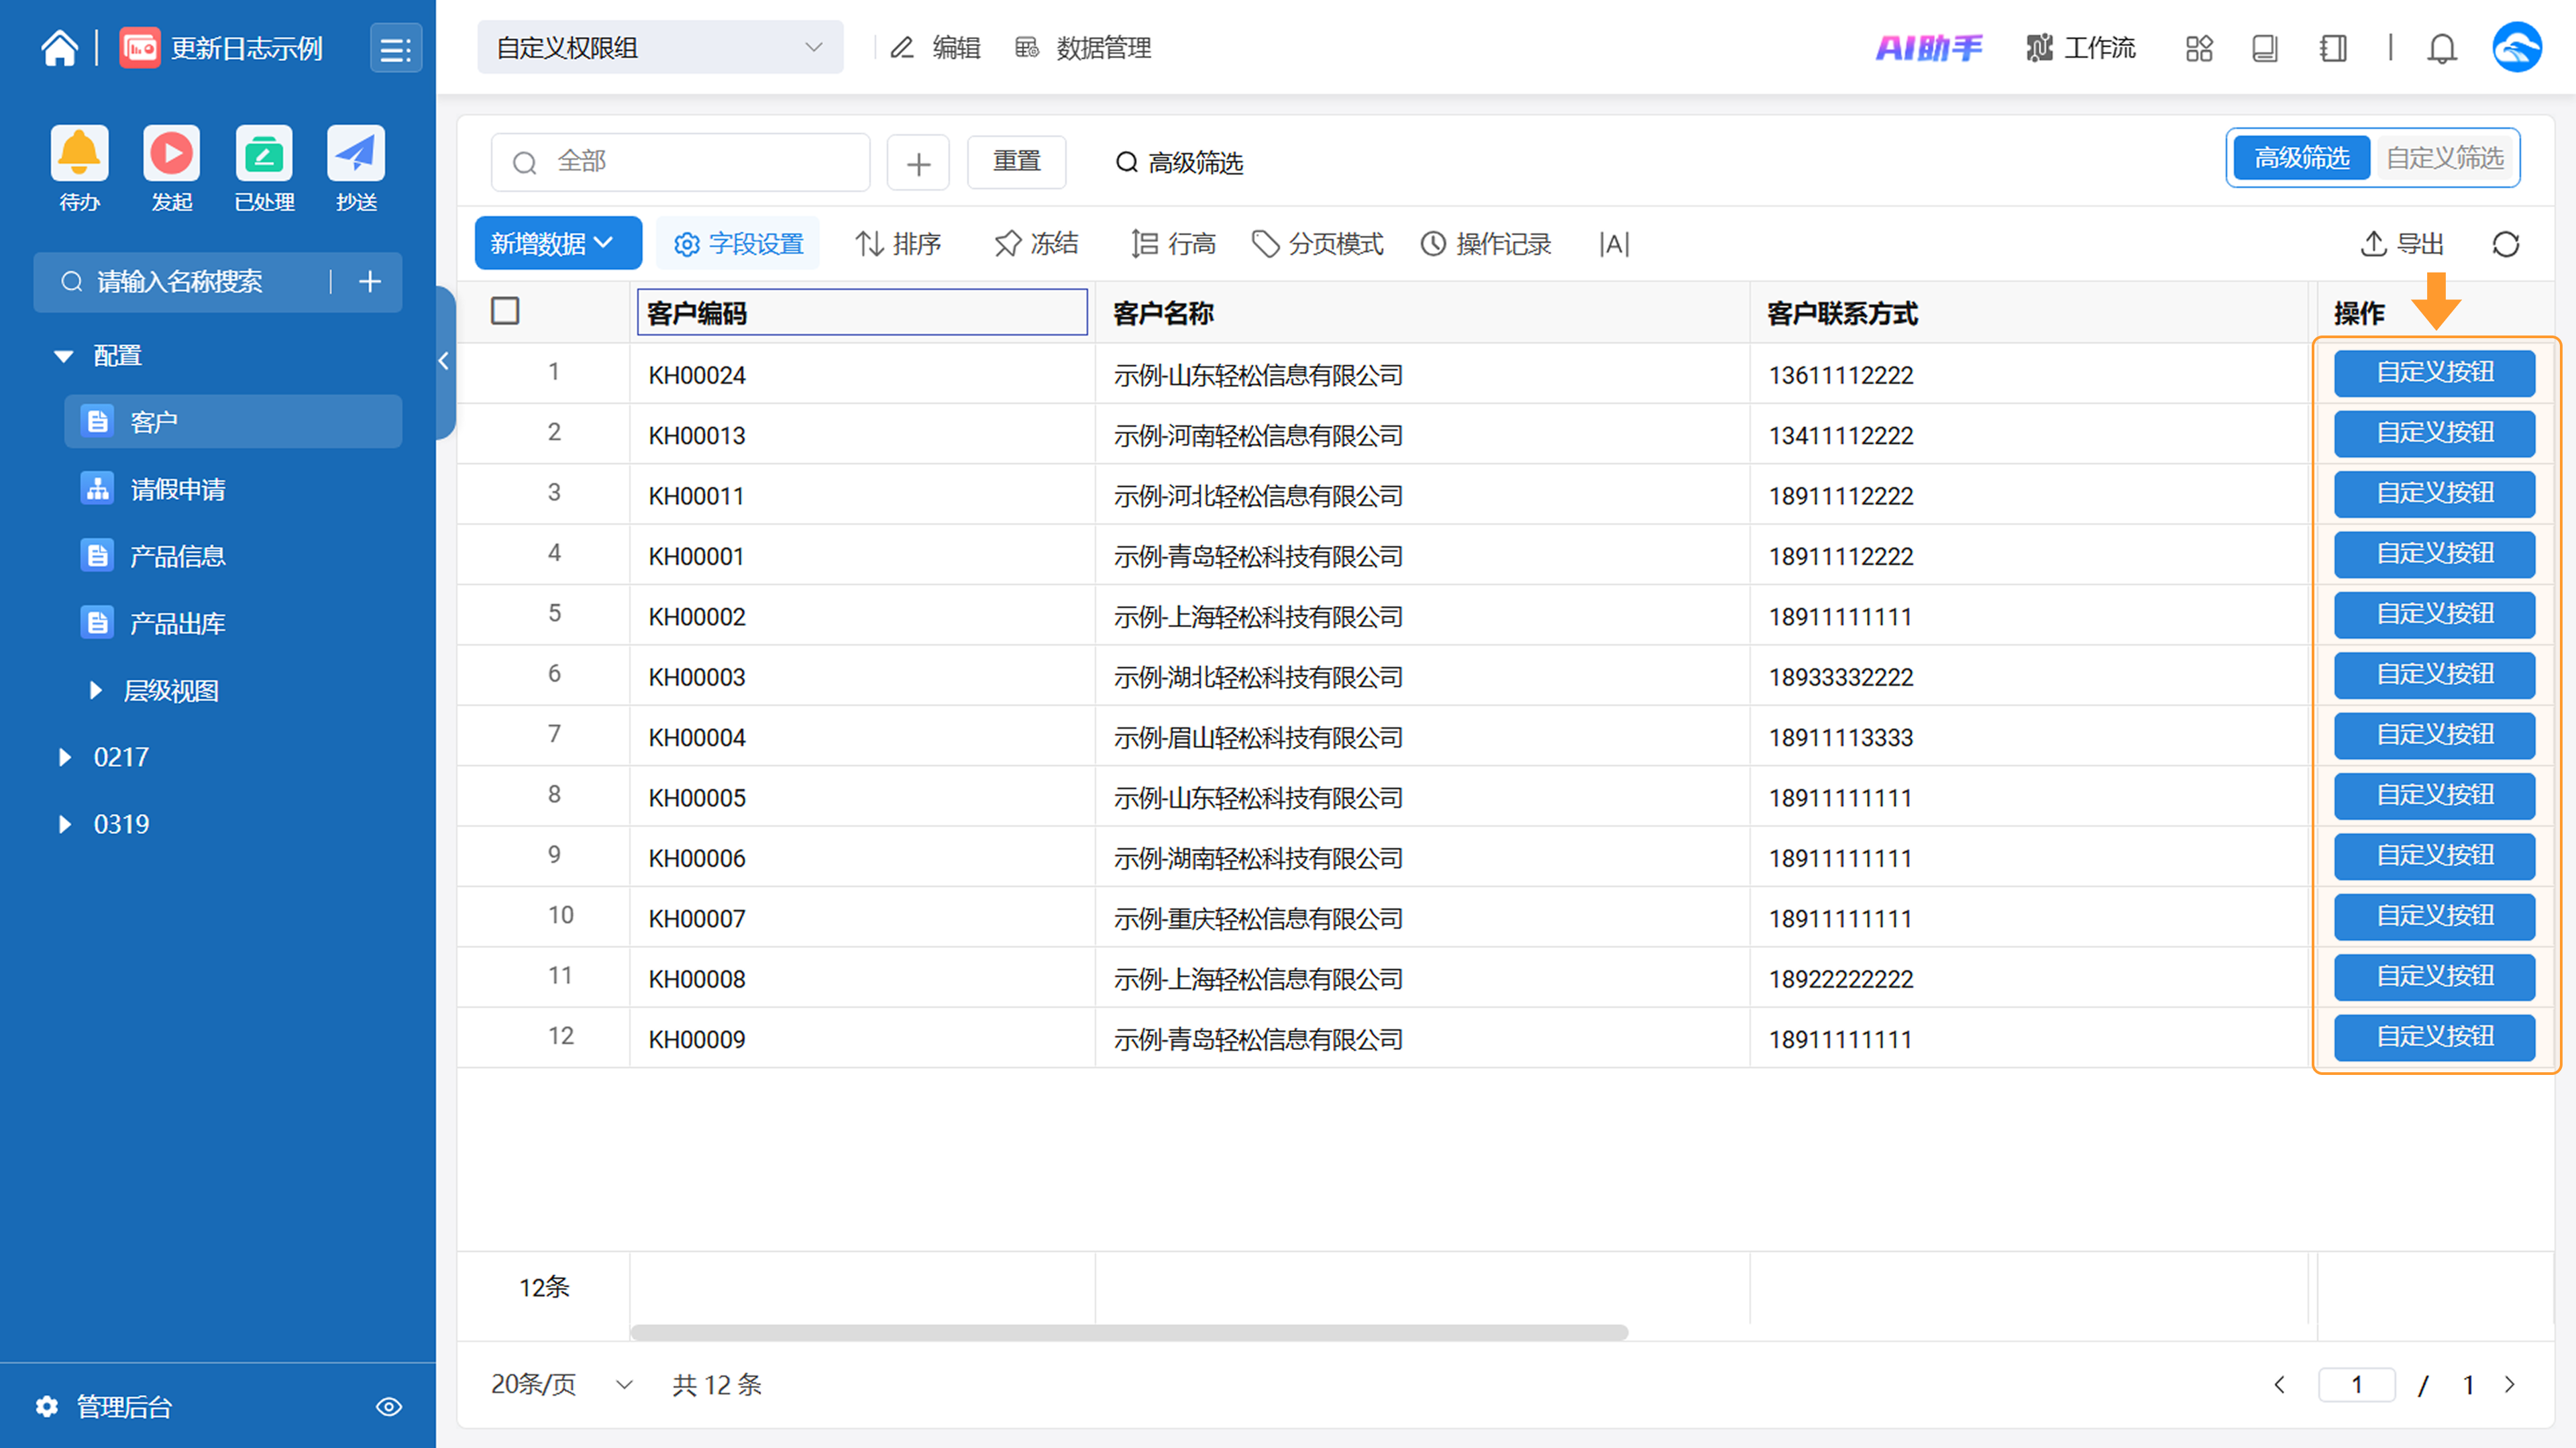Open 操作记录 operation log
The image size is (2576, 1448).
[1486, 244]
